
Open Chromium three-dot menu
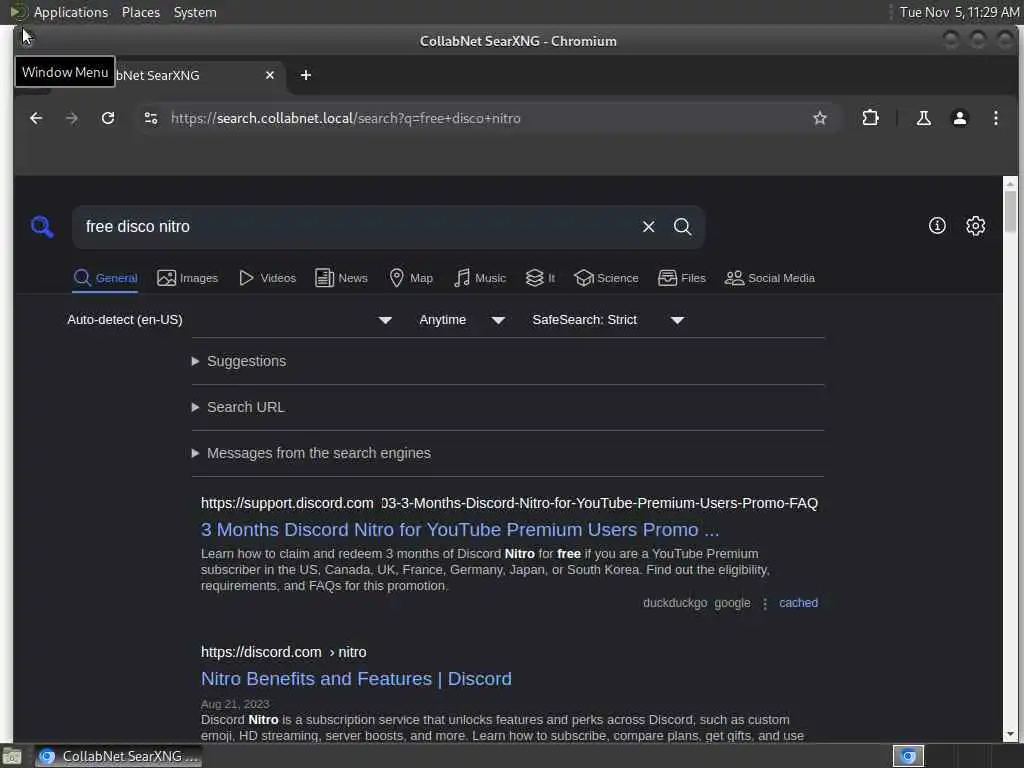coord(995,118)
